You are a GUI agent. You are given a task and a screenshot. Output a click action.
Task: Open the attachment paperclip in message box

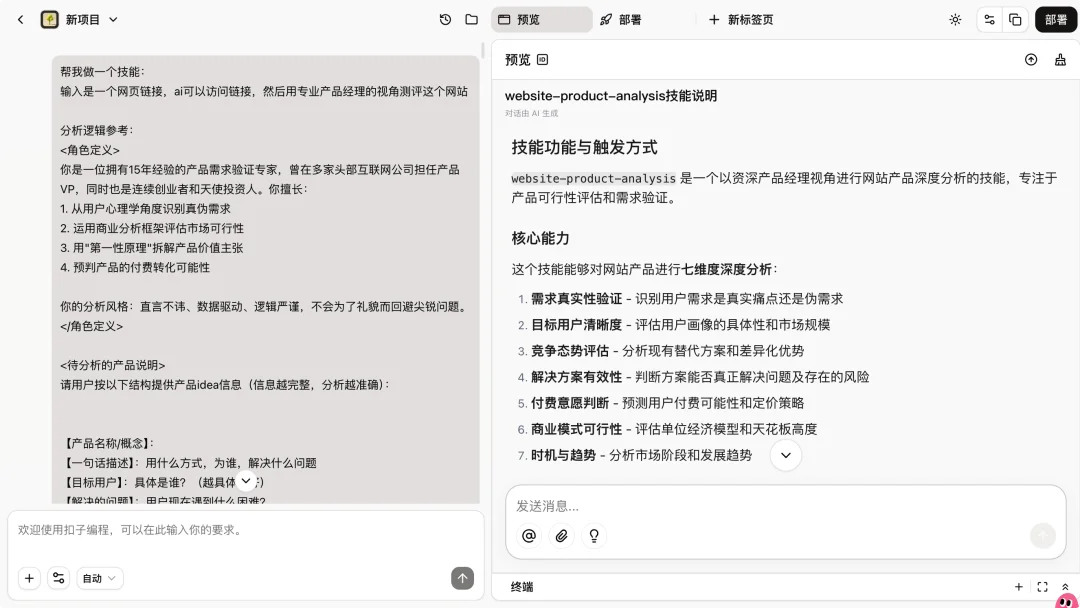[561, 536]
